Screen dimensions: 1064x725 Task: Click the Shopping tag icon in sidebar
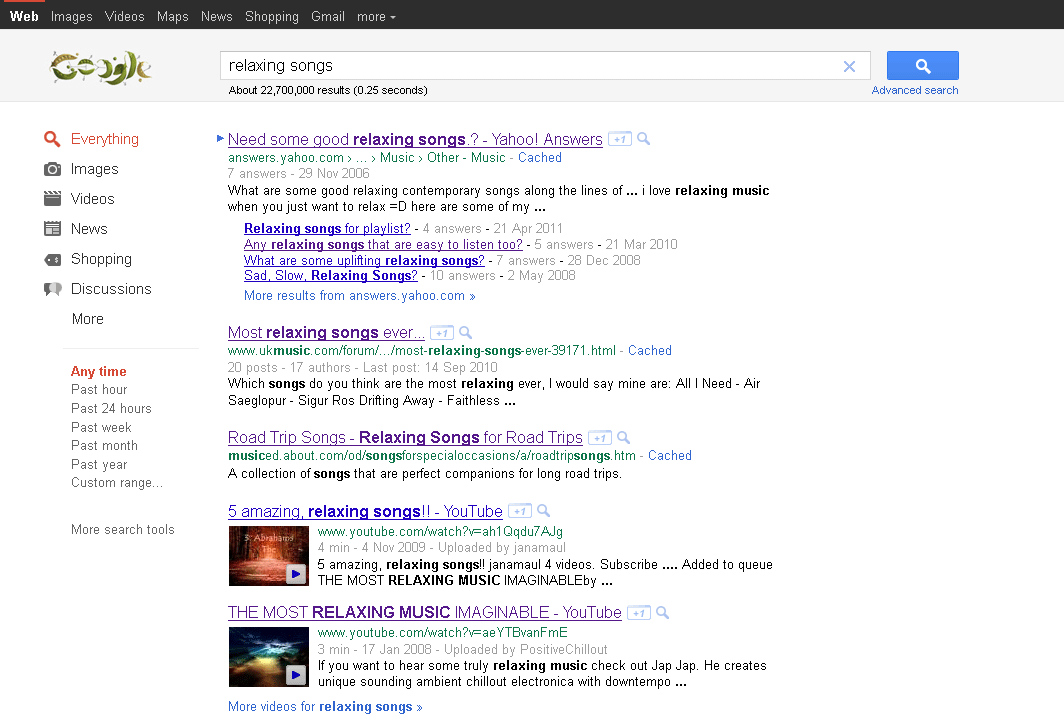[52, 259]
